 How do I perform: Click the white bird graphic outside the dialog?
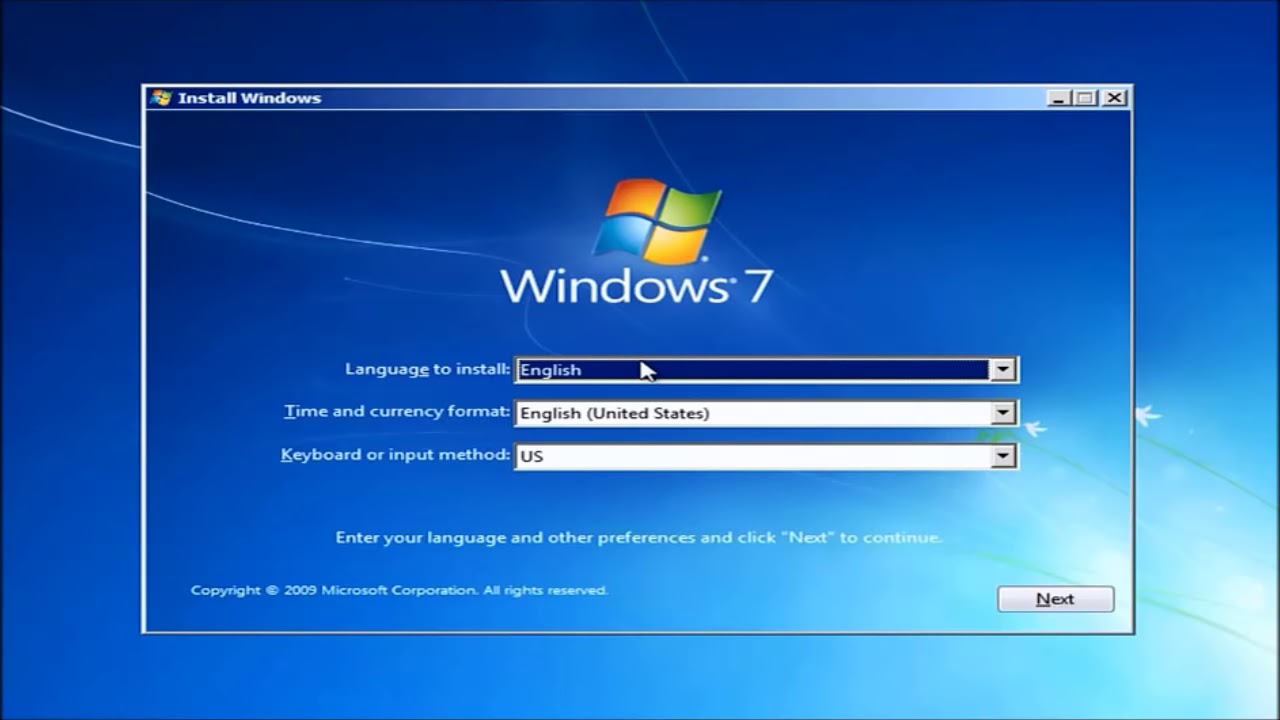coord(1148,414)
